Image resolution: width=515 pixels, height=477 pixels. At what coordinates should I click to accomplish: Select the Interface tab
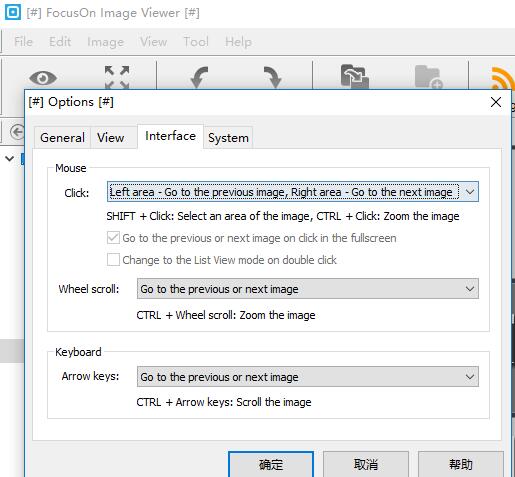170,136
